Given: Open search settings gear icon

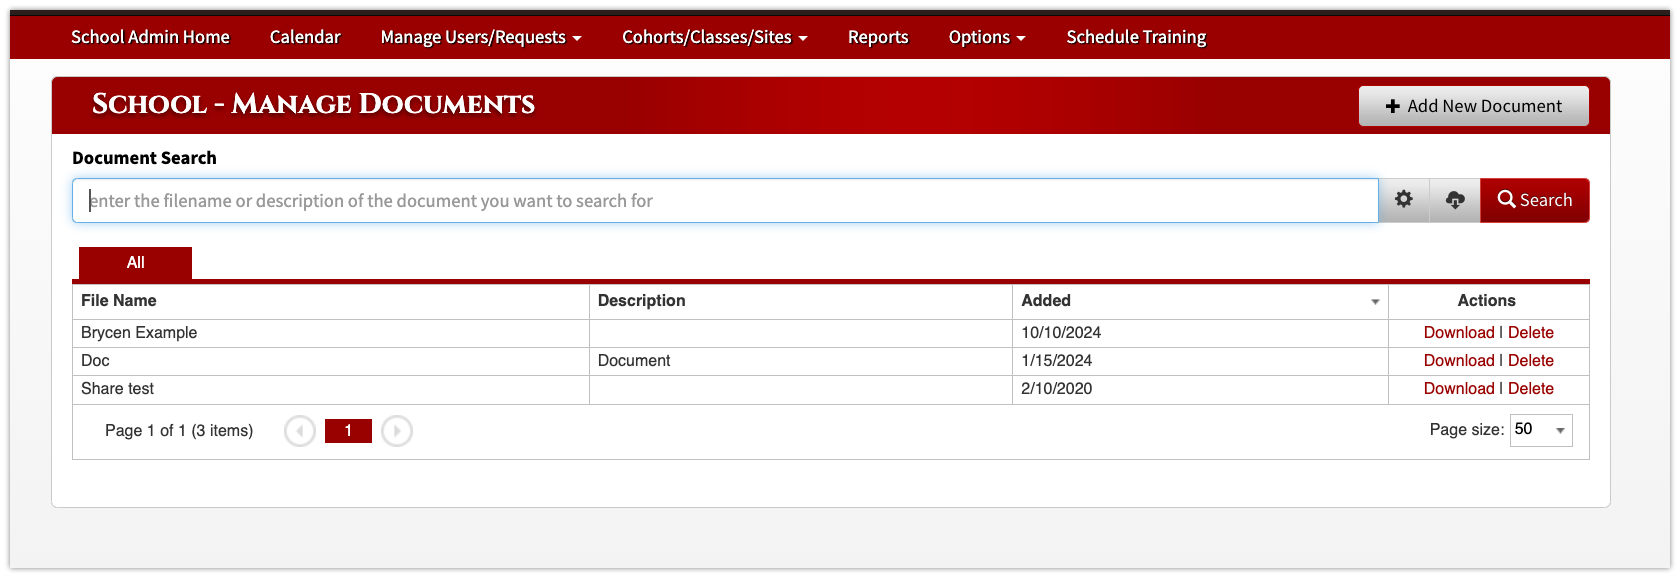Looking at the screenshot, I should (1404, 200).
